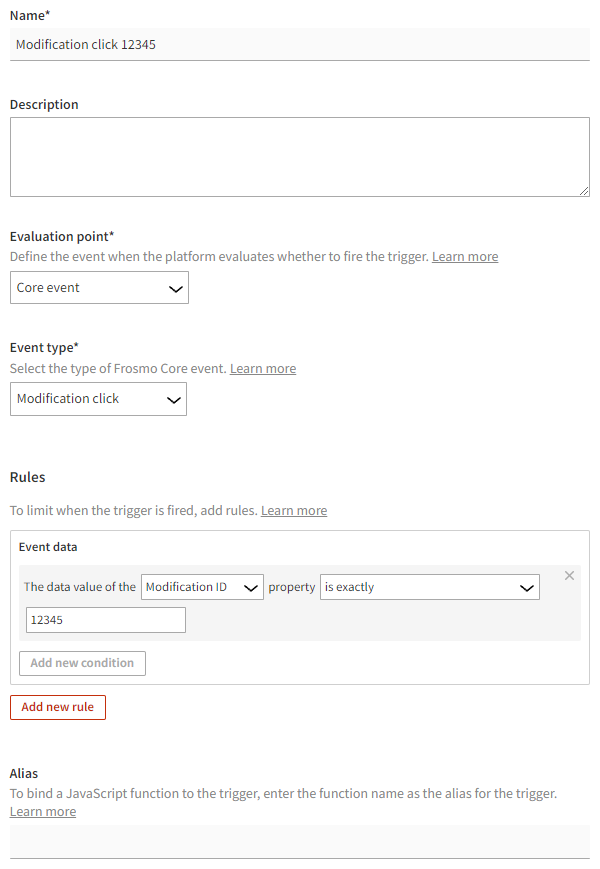Screen dimensions: 600x869
Task: Open the Evaluation point dropdown showing 'Core event'
Action: coord(99,287)
